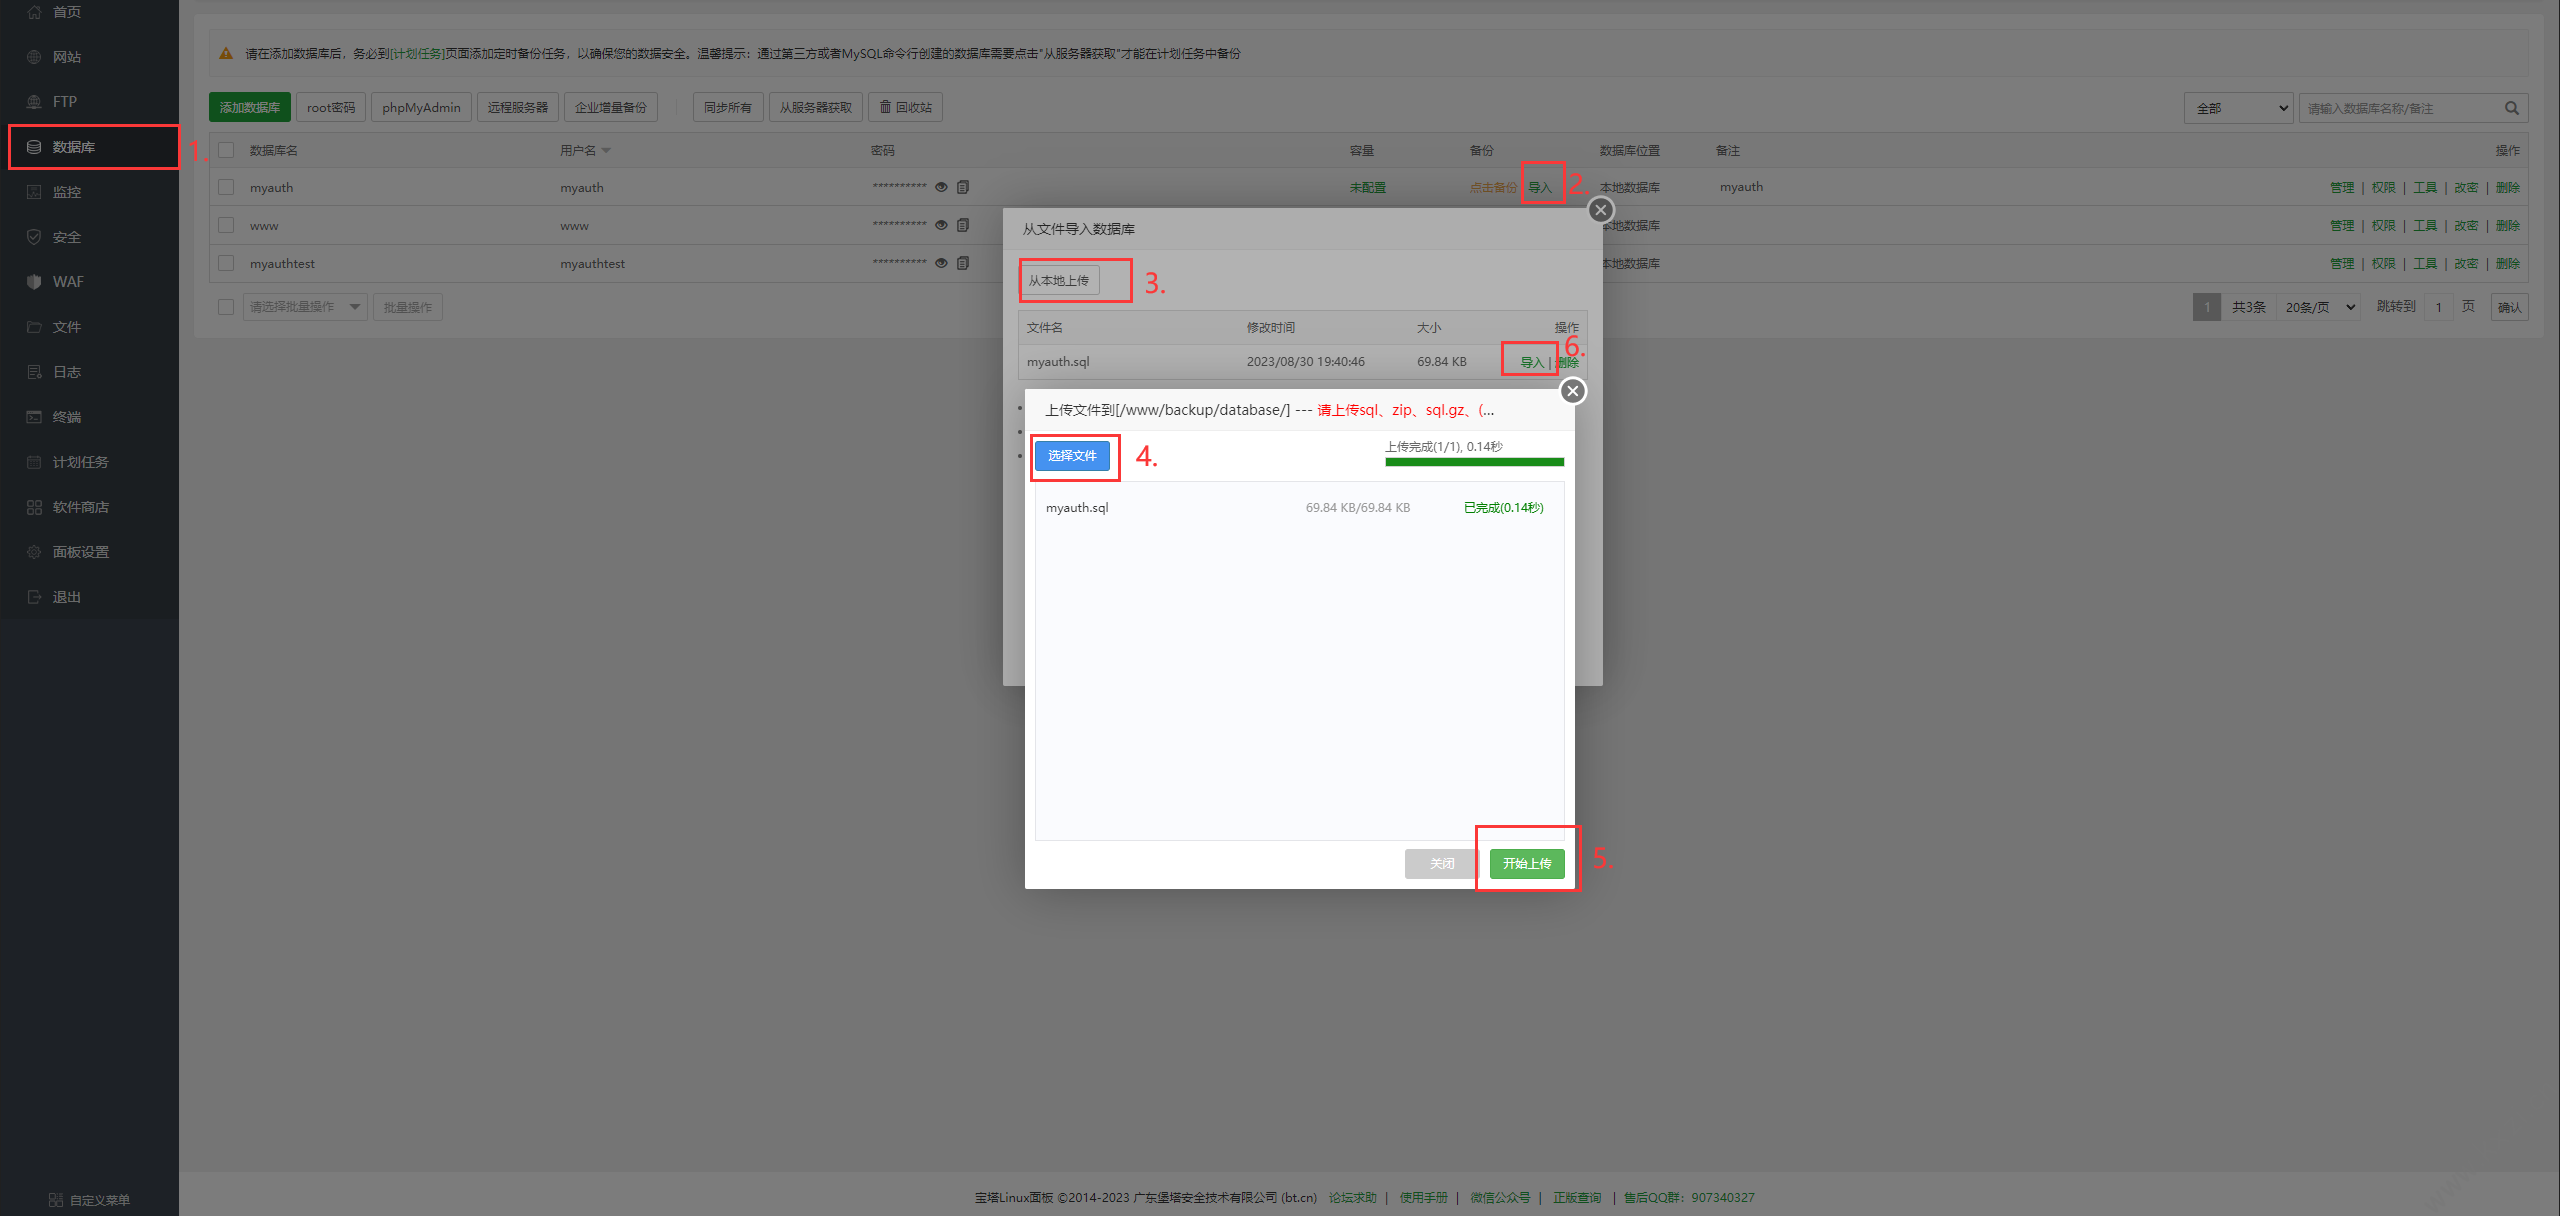Open 软件商店 in the sidebar
Image resolution: width=2560 pixels, height=1216 pixels.
(80, 507)
